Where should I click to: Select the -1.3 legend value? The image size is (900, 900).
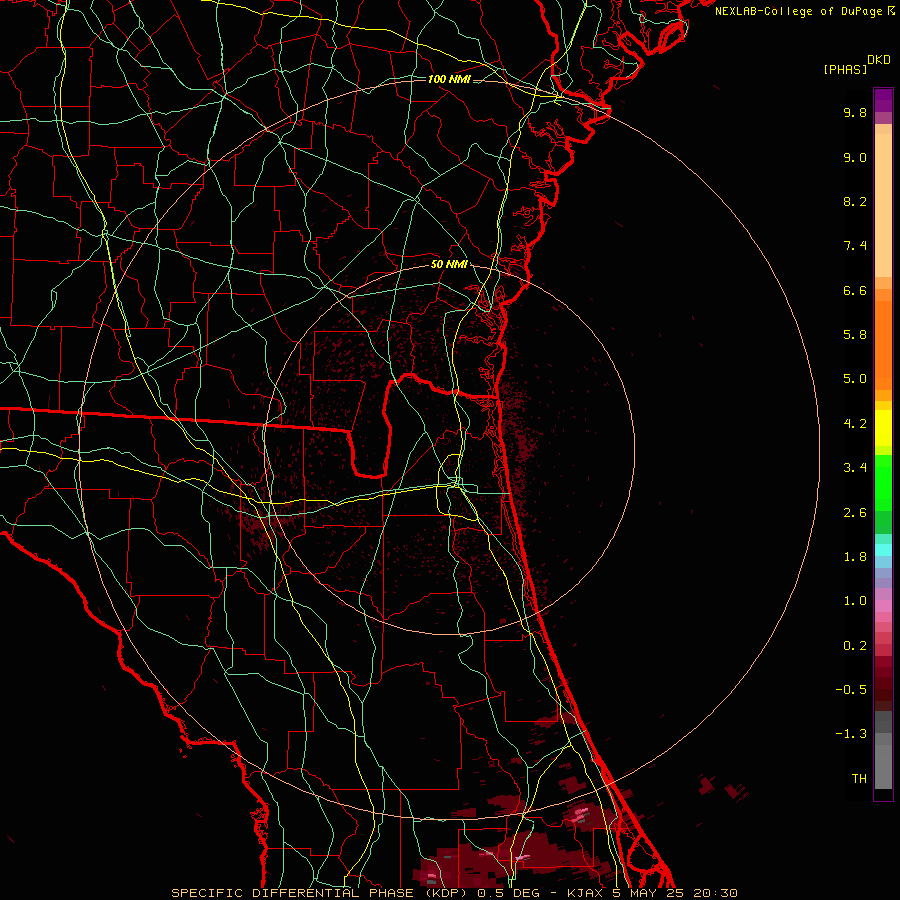click(851, 734)
